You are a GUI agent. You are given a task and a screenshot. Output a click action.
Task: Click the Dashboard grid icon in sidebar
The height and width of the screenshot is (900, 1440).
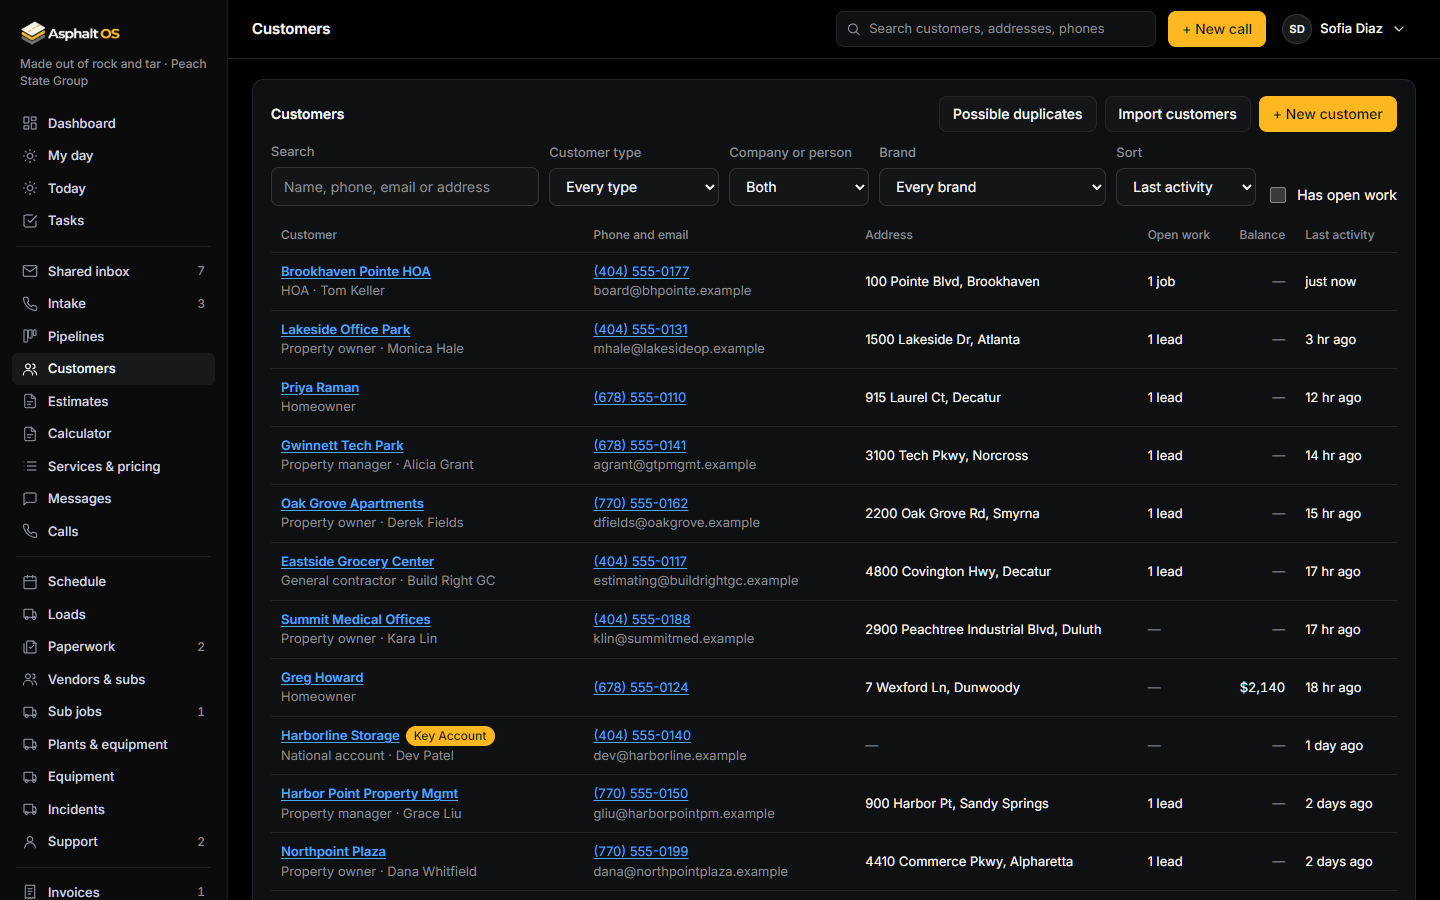(x=30, y=123)
